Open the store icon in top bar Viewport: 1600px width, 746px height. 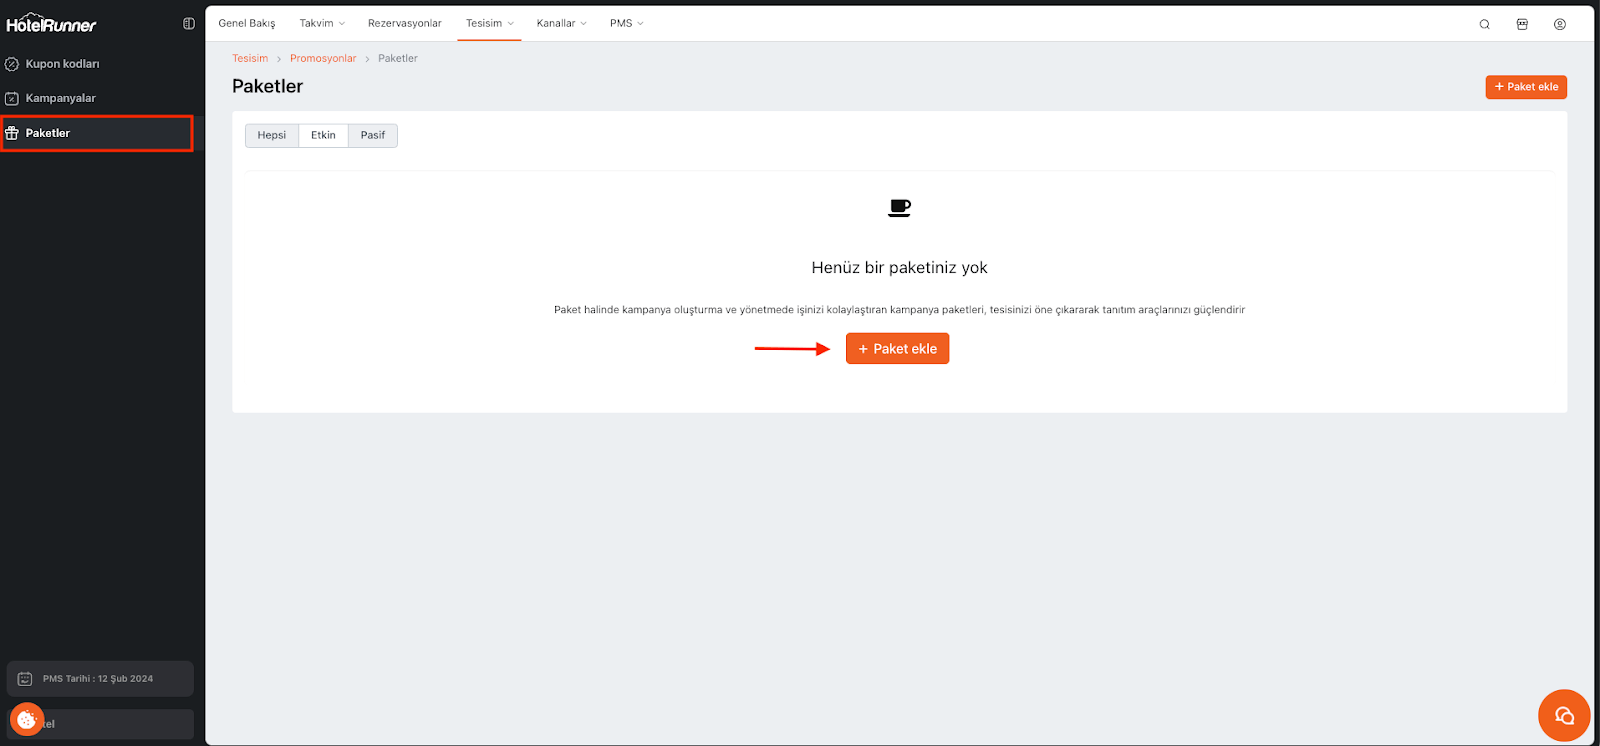pos(1522,24)
